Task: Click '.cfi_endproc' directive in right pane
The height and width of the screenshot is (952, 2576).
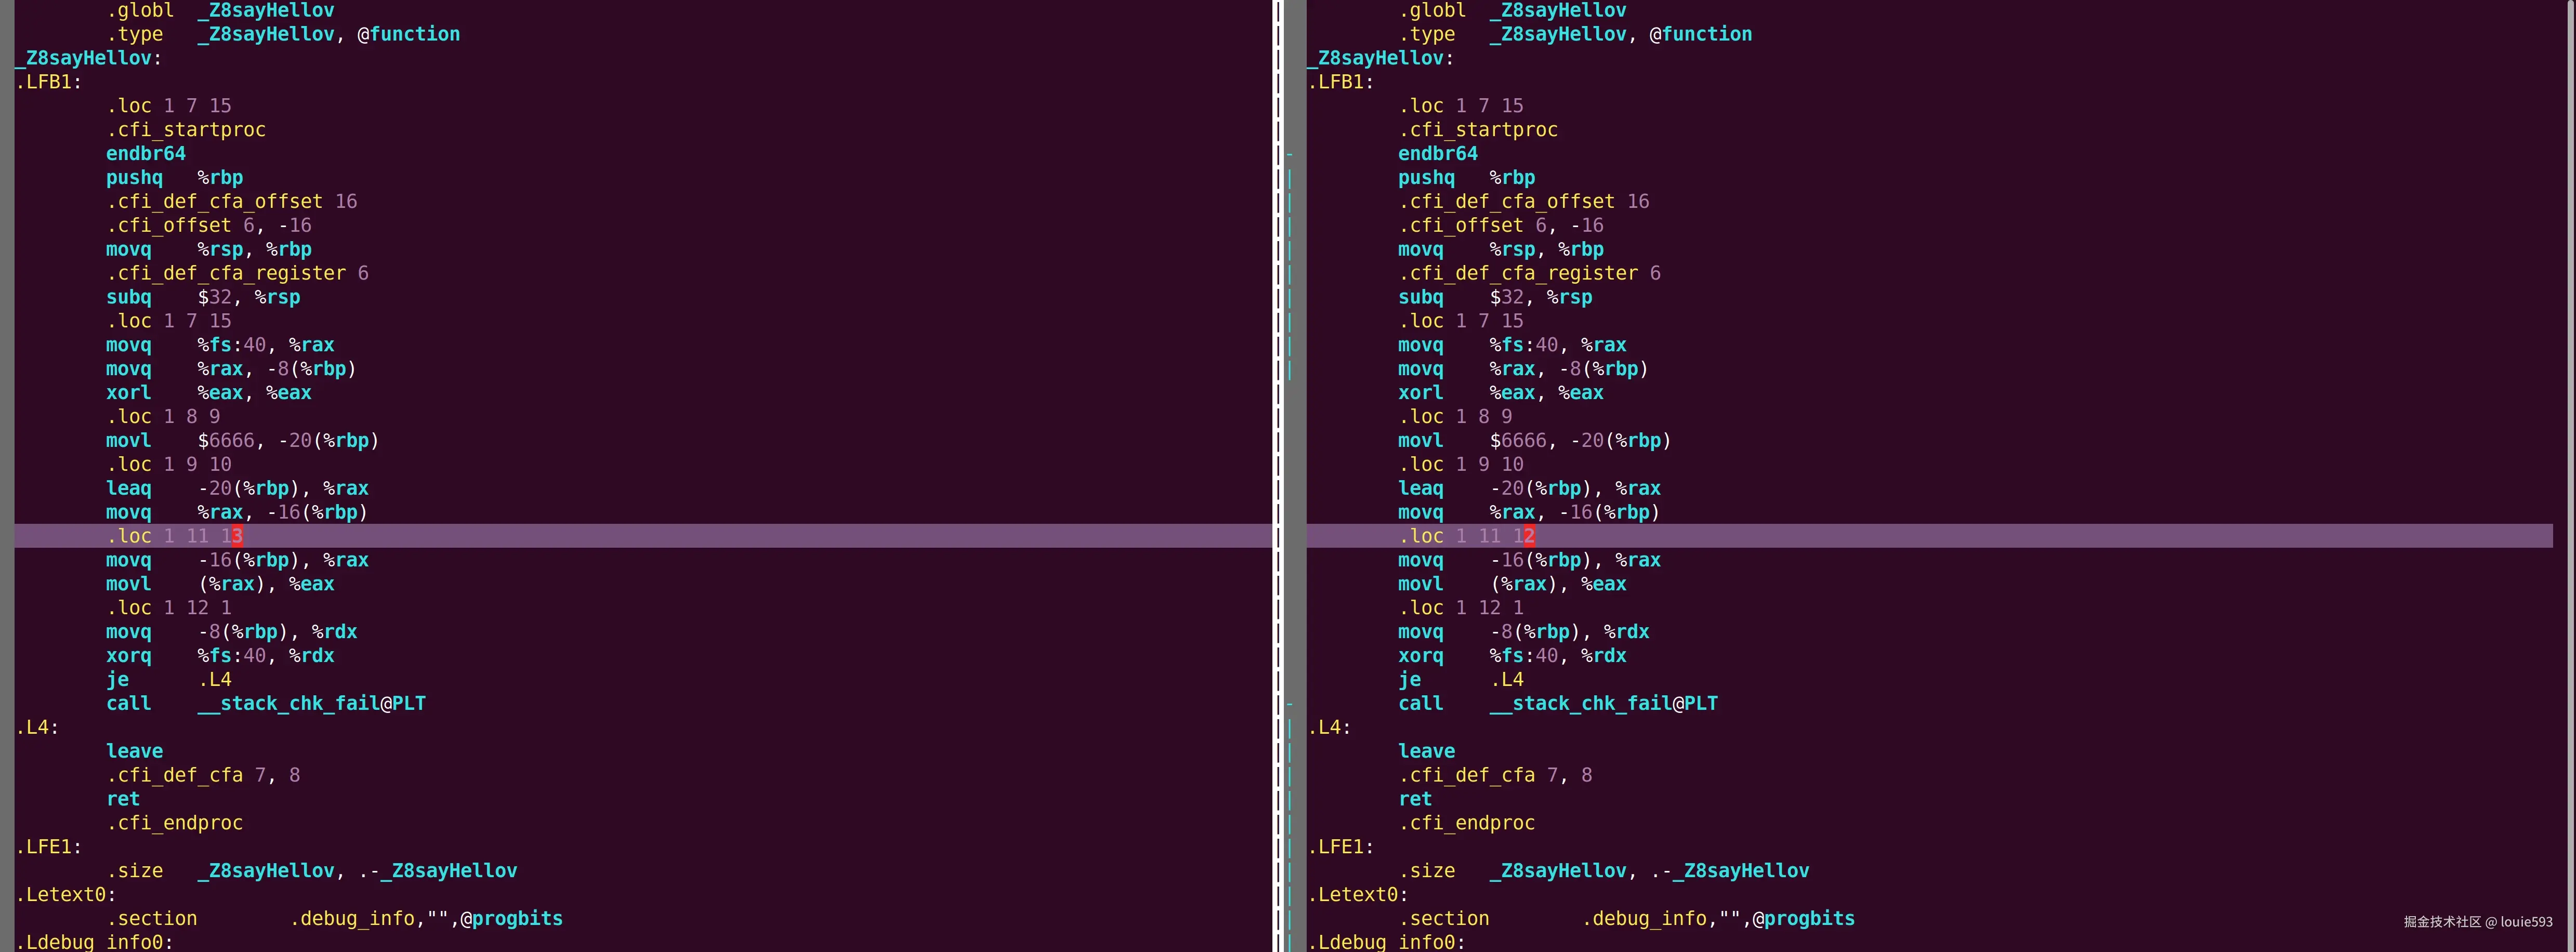Action: (x=1466, y=823)
